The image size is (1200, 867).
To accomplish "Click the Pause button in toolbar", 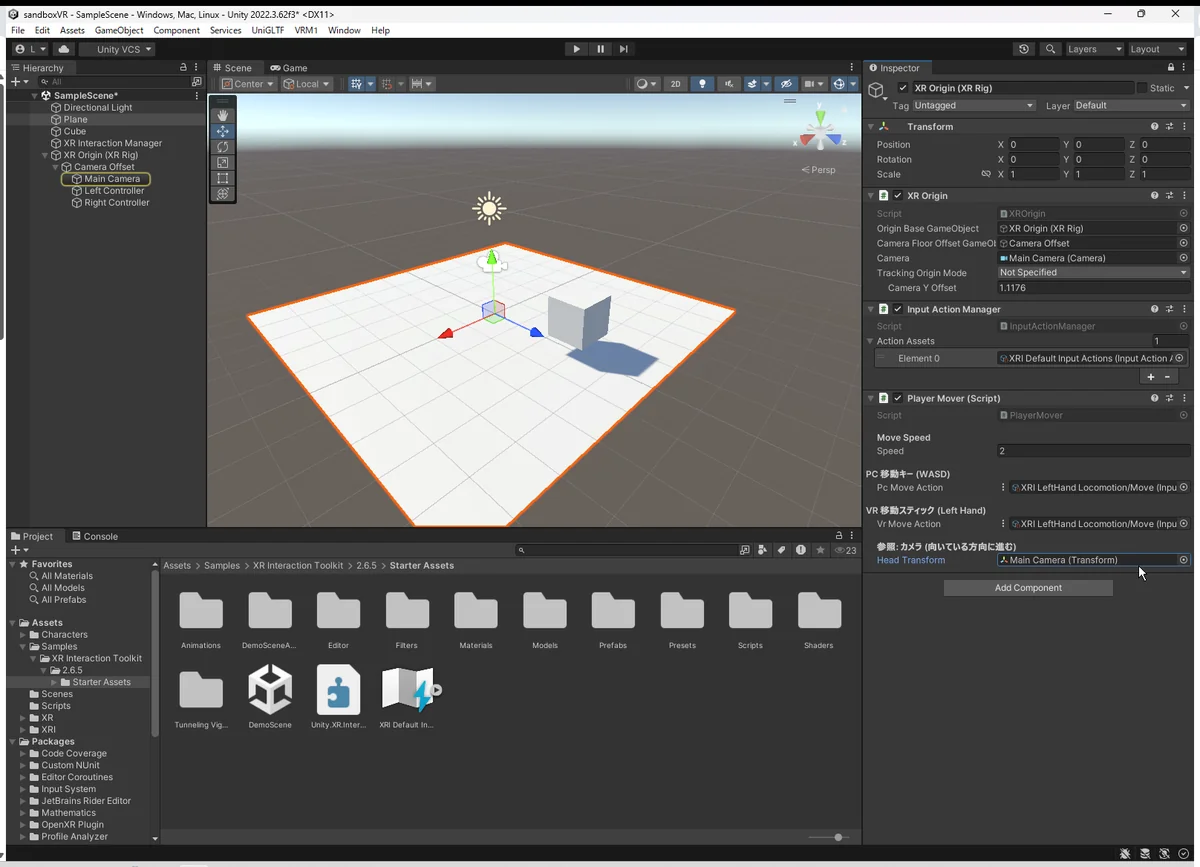I will pos(600,49).
